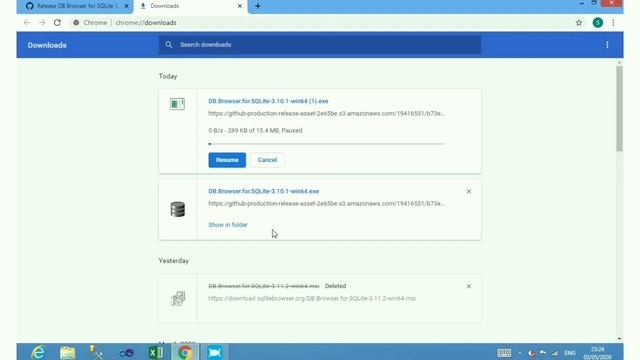Open DB.Browser.for.SQLite-3.10.1-win64.exe file link

264,191
